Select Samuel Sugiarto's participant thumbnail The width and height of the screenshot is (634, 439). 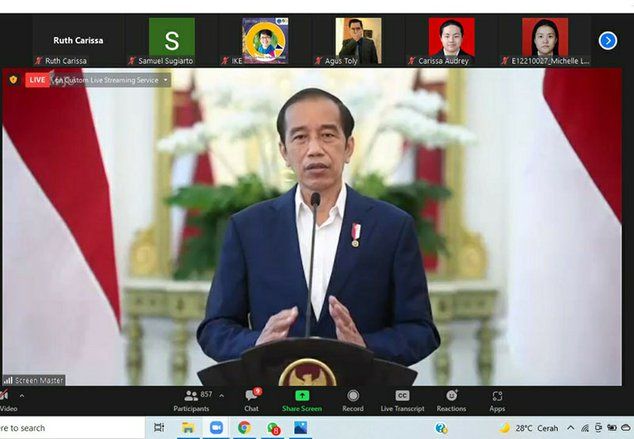coord(172,38)
